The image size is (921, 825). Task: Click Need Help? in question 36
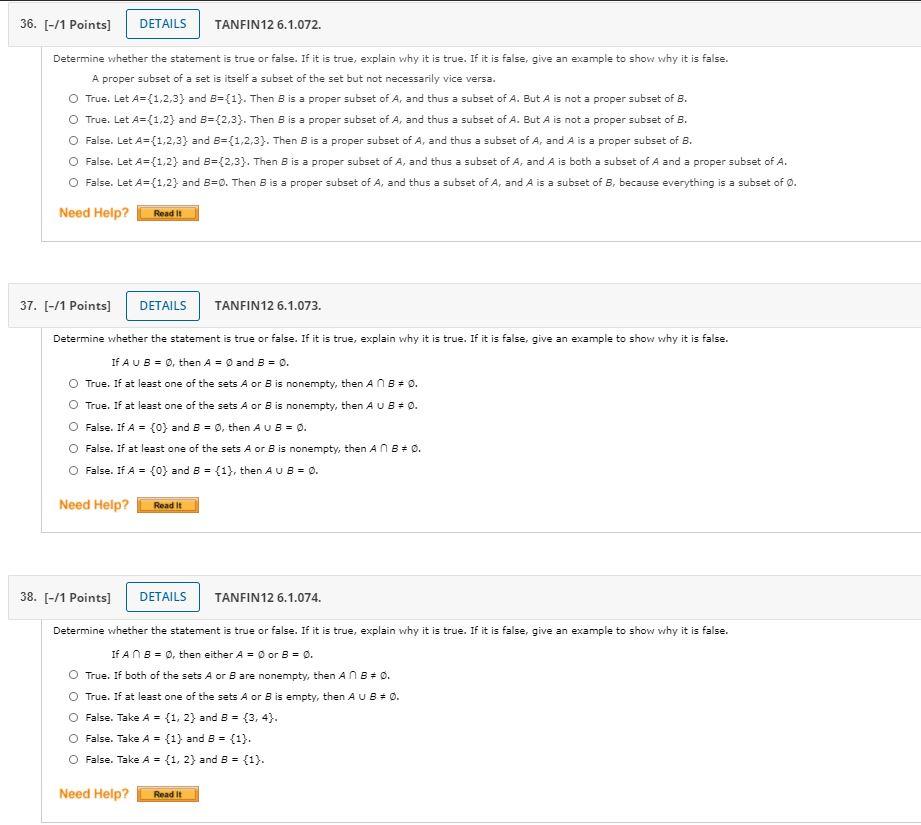[93, 212]
